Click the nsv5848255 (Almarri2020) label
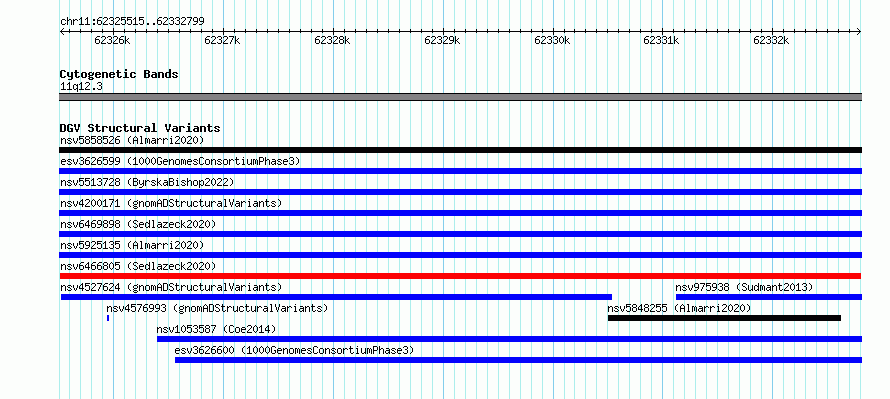The image size is (890, 399). click(679, 308)
